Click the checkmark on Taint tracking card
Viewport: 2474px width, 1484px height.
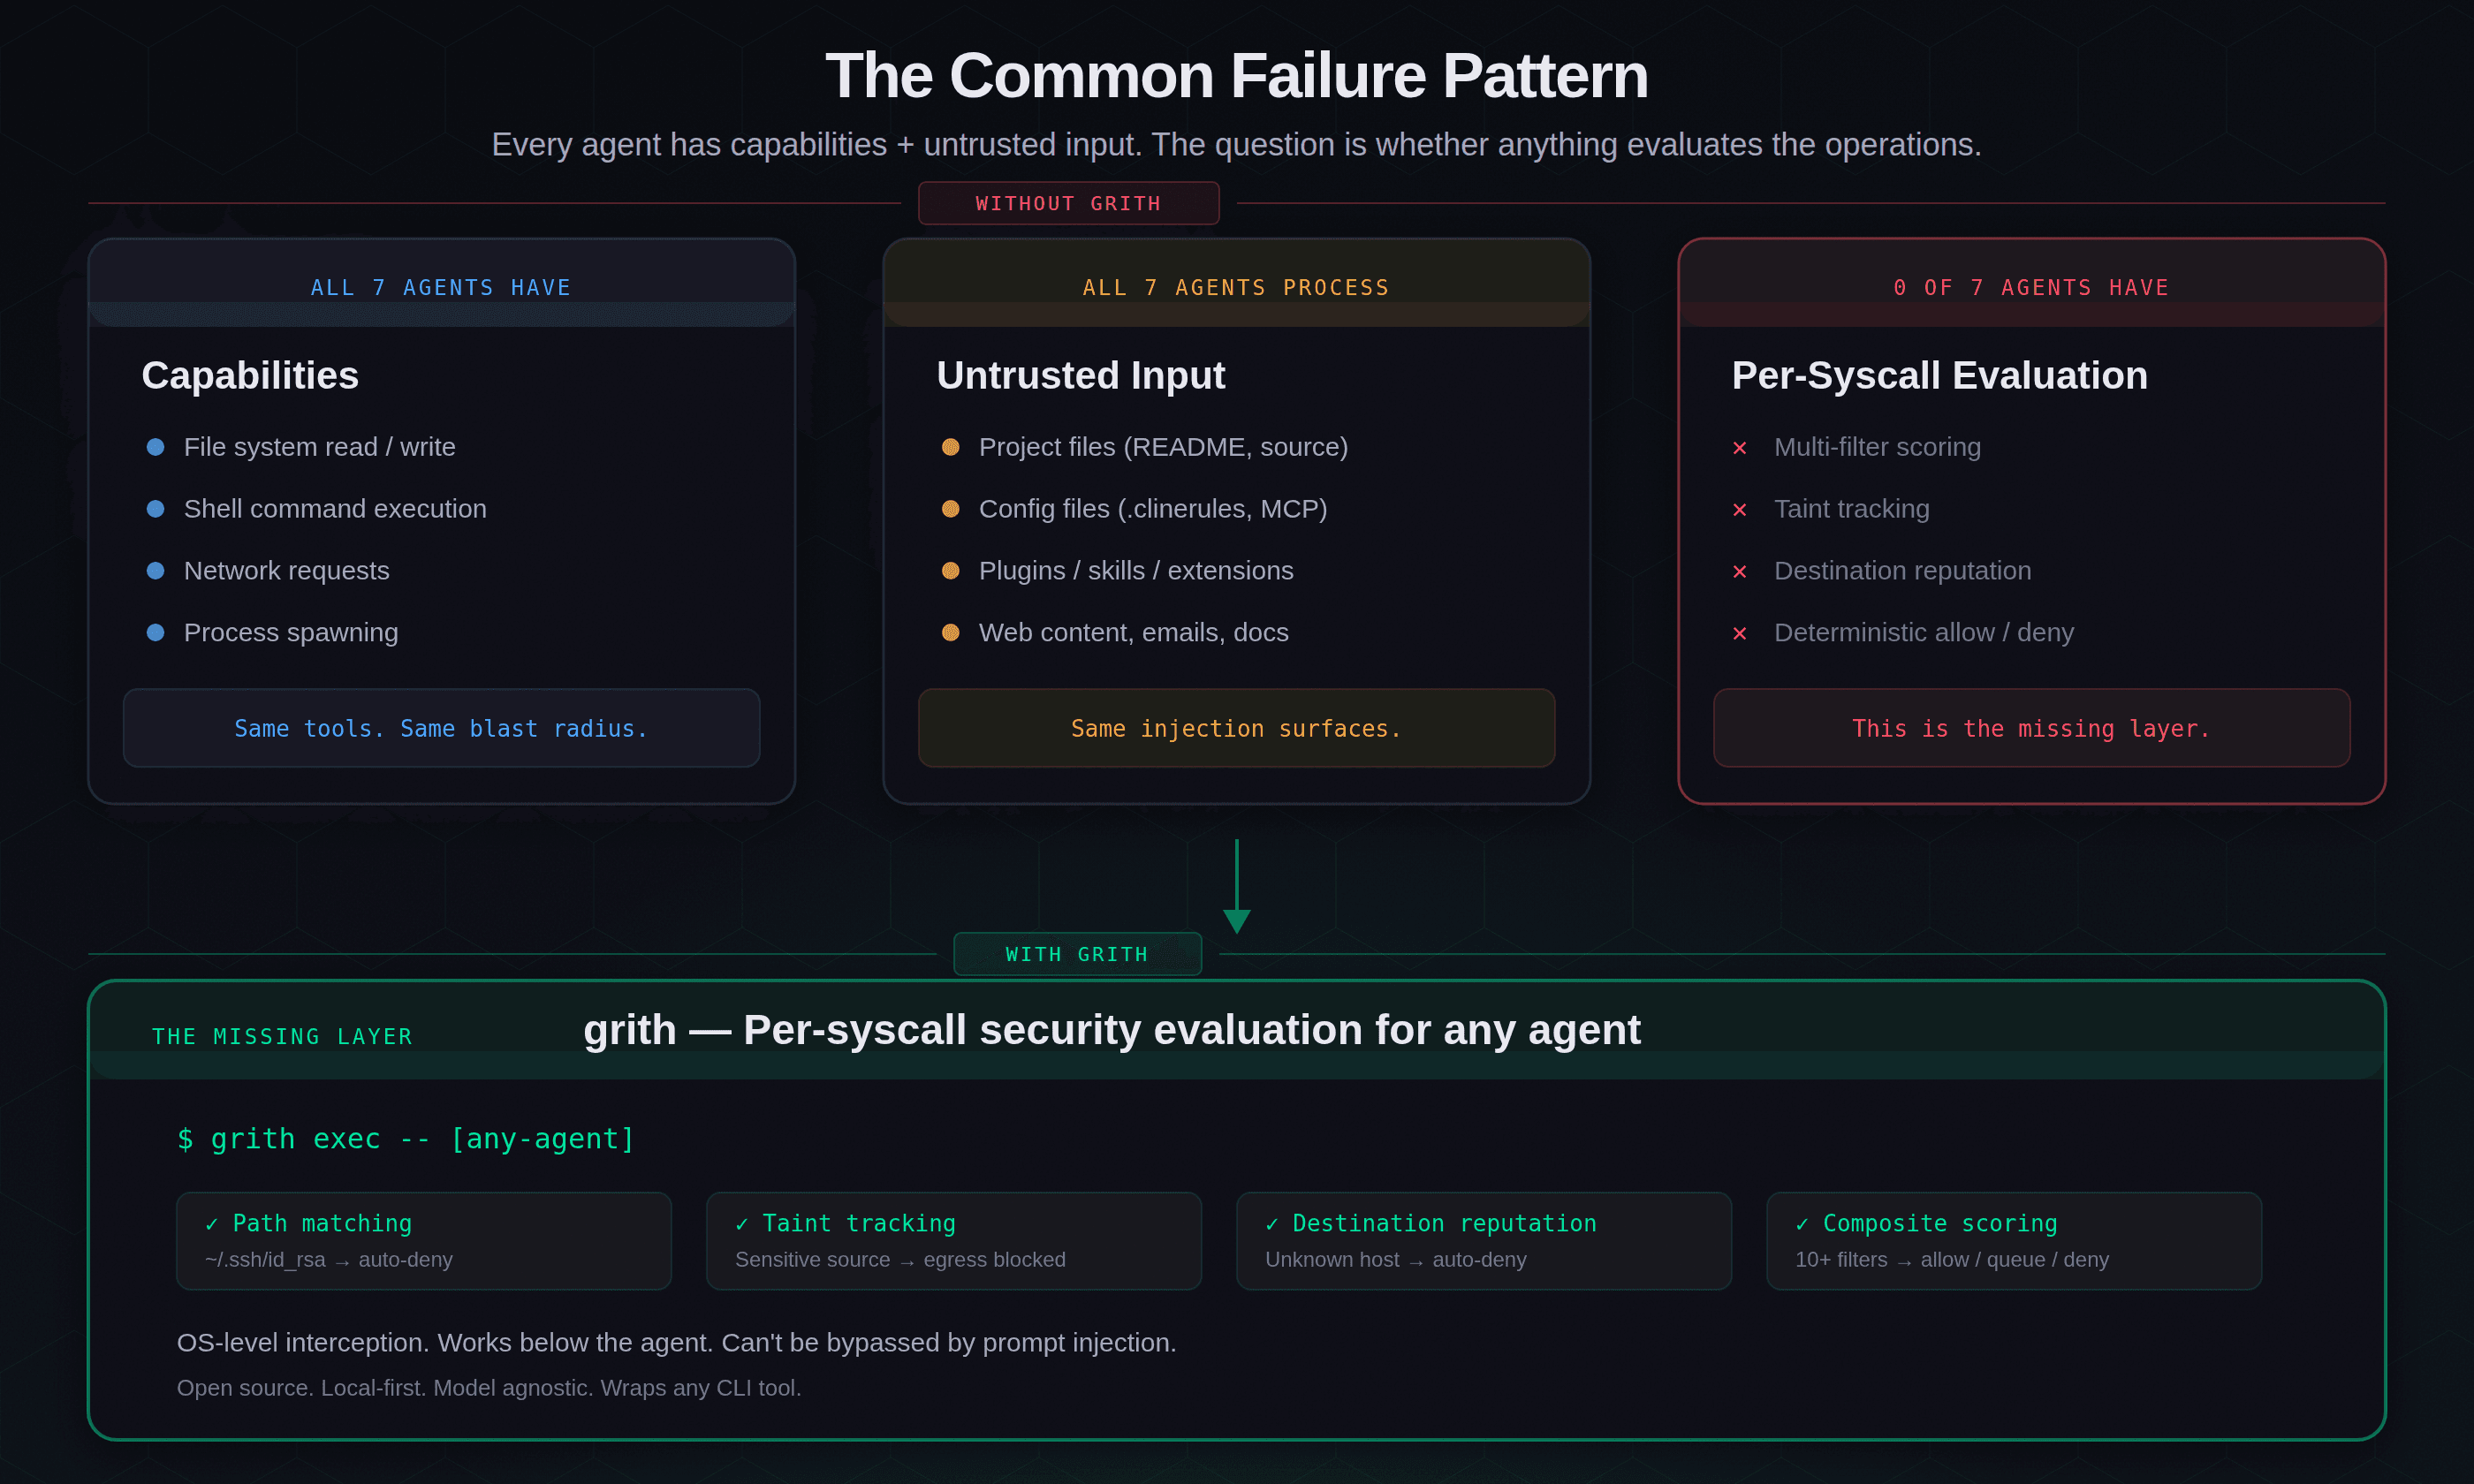point(741,1224)
